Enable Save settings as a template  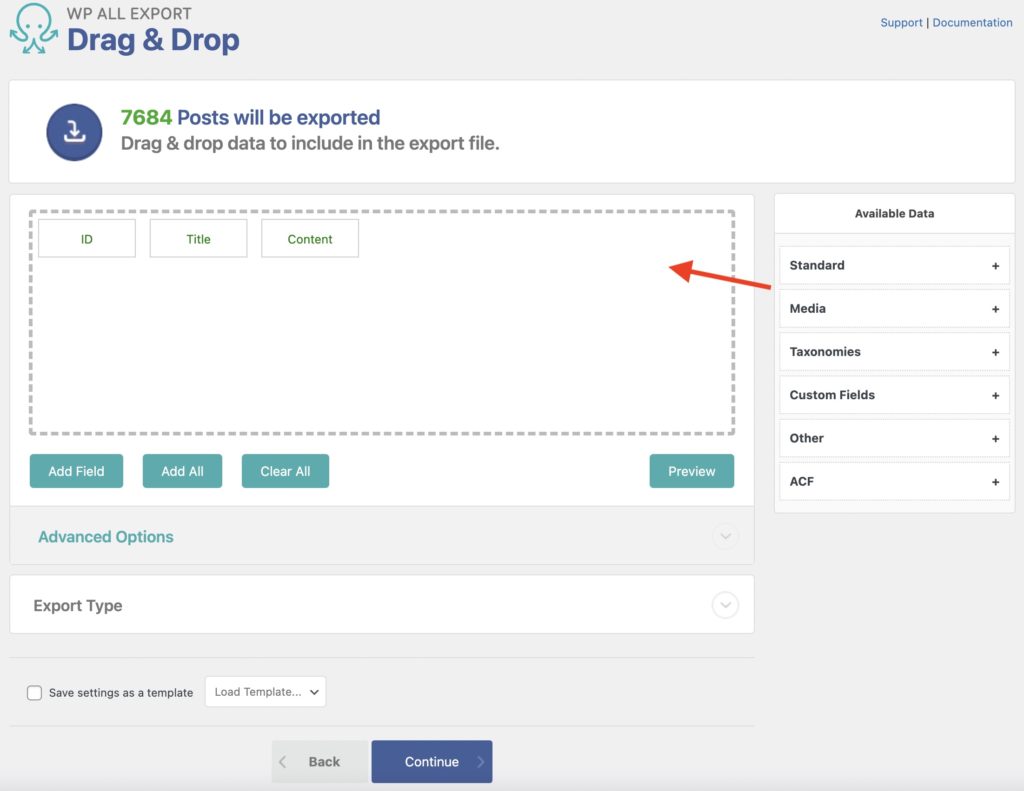[x=34, y=692]
